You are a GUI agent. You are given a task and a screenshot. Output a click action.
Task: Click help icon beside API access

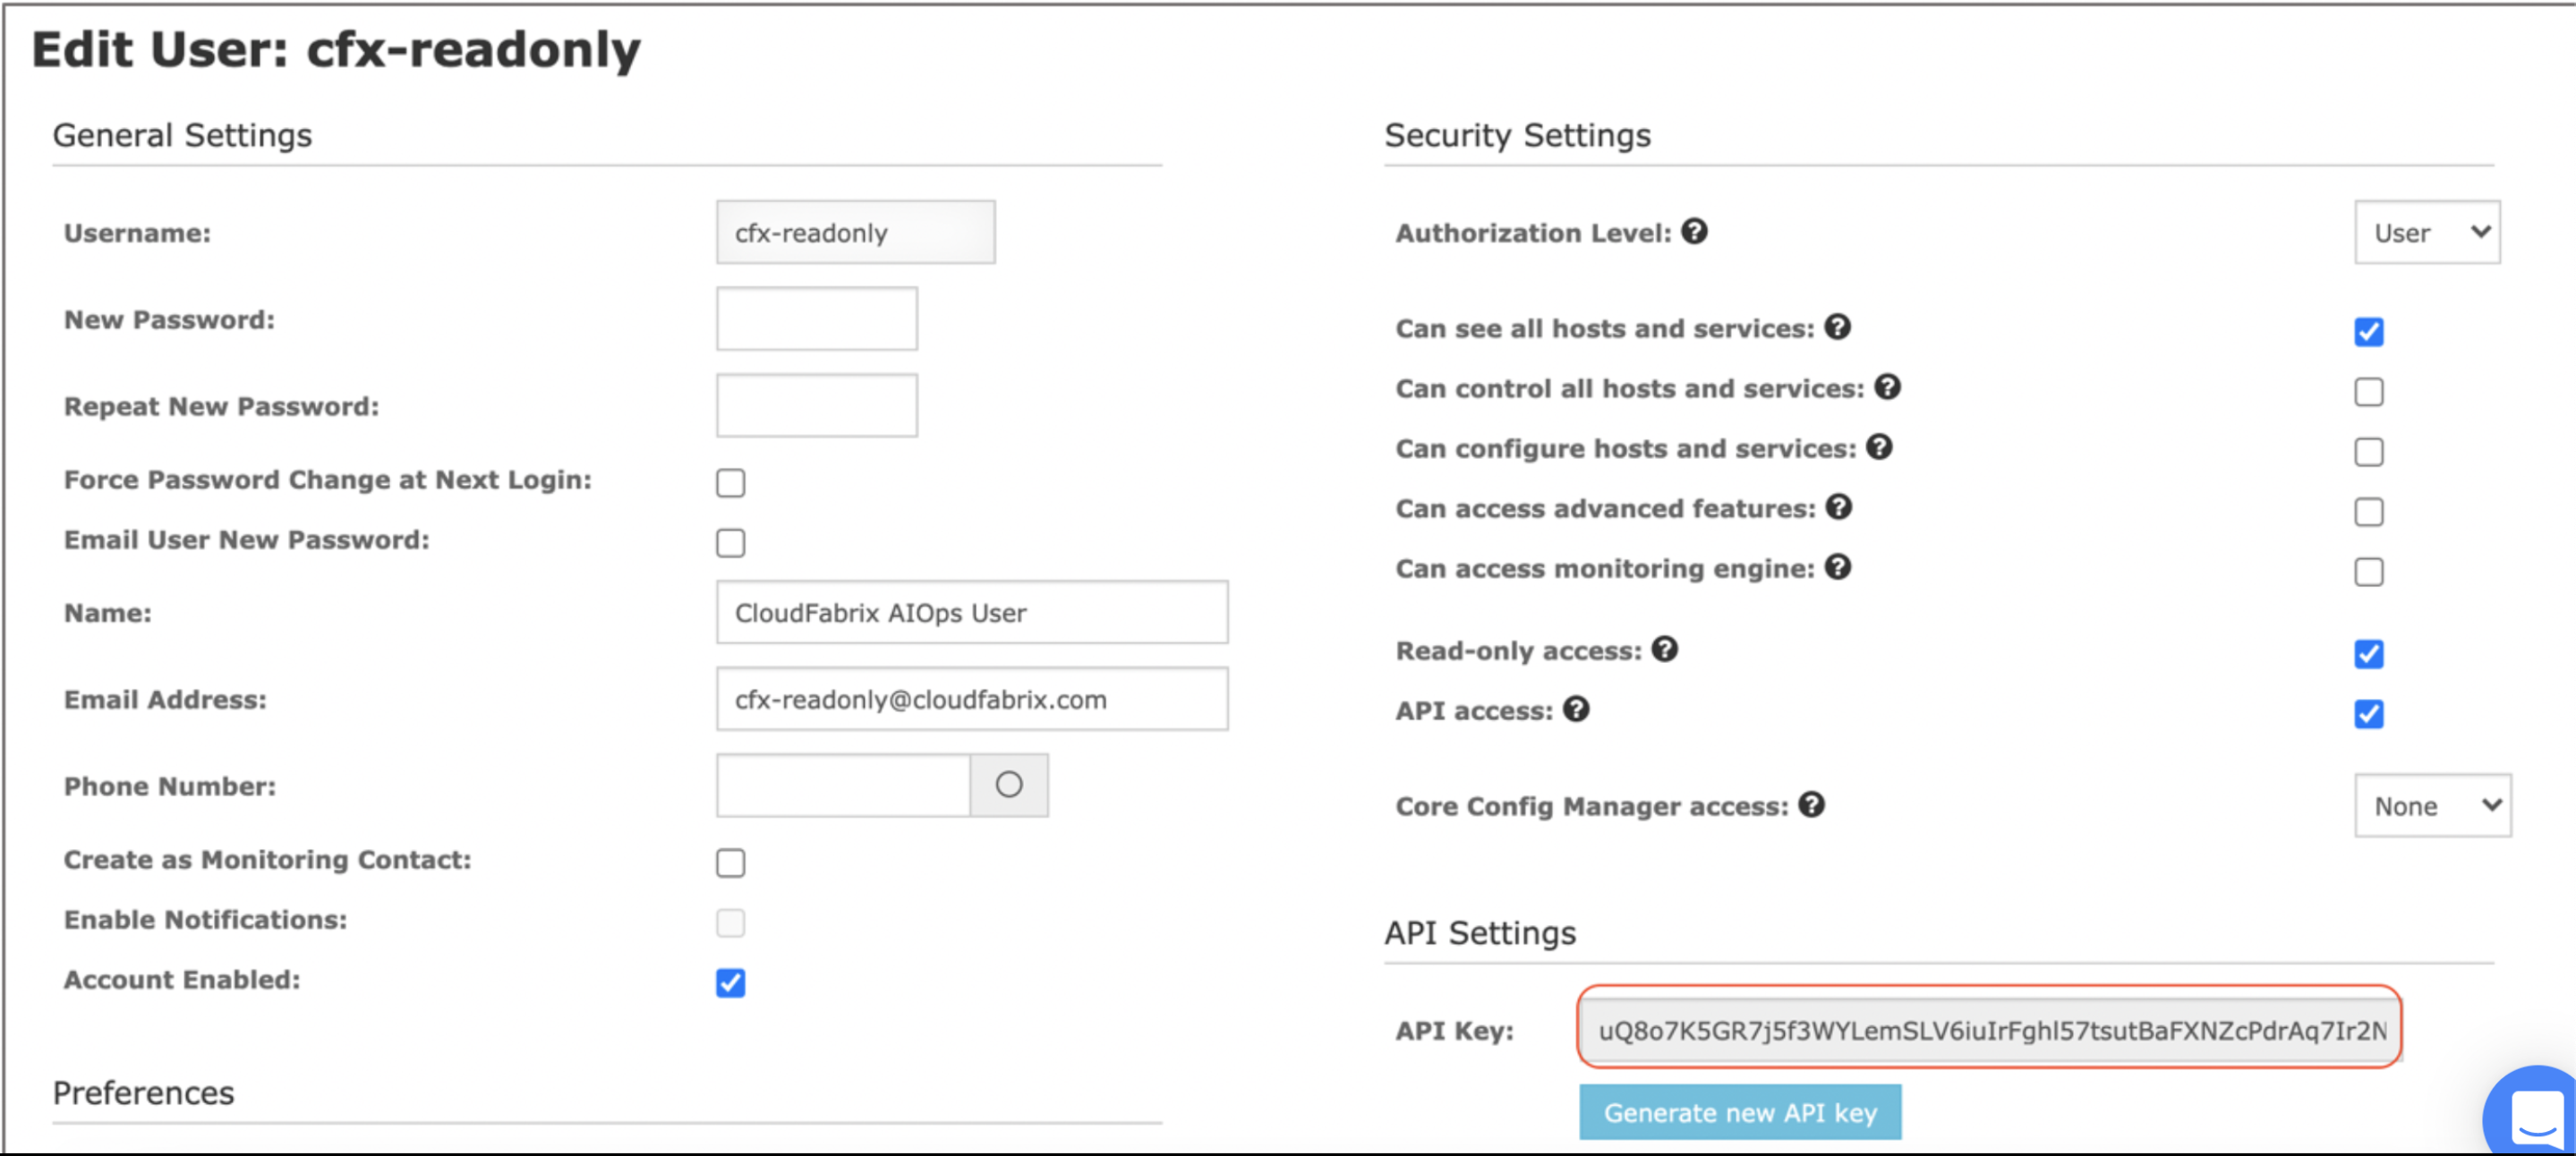pyautogui.click(x=1576, y=709)
